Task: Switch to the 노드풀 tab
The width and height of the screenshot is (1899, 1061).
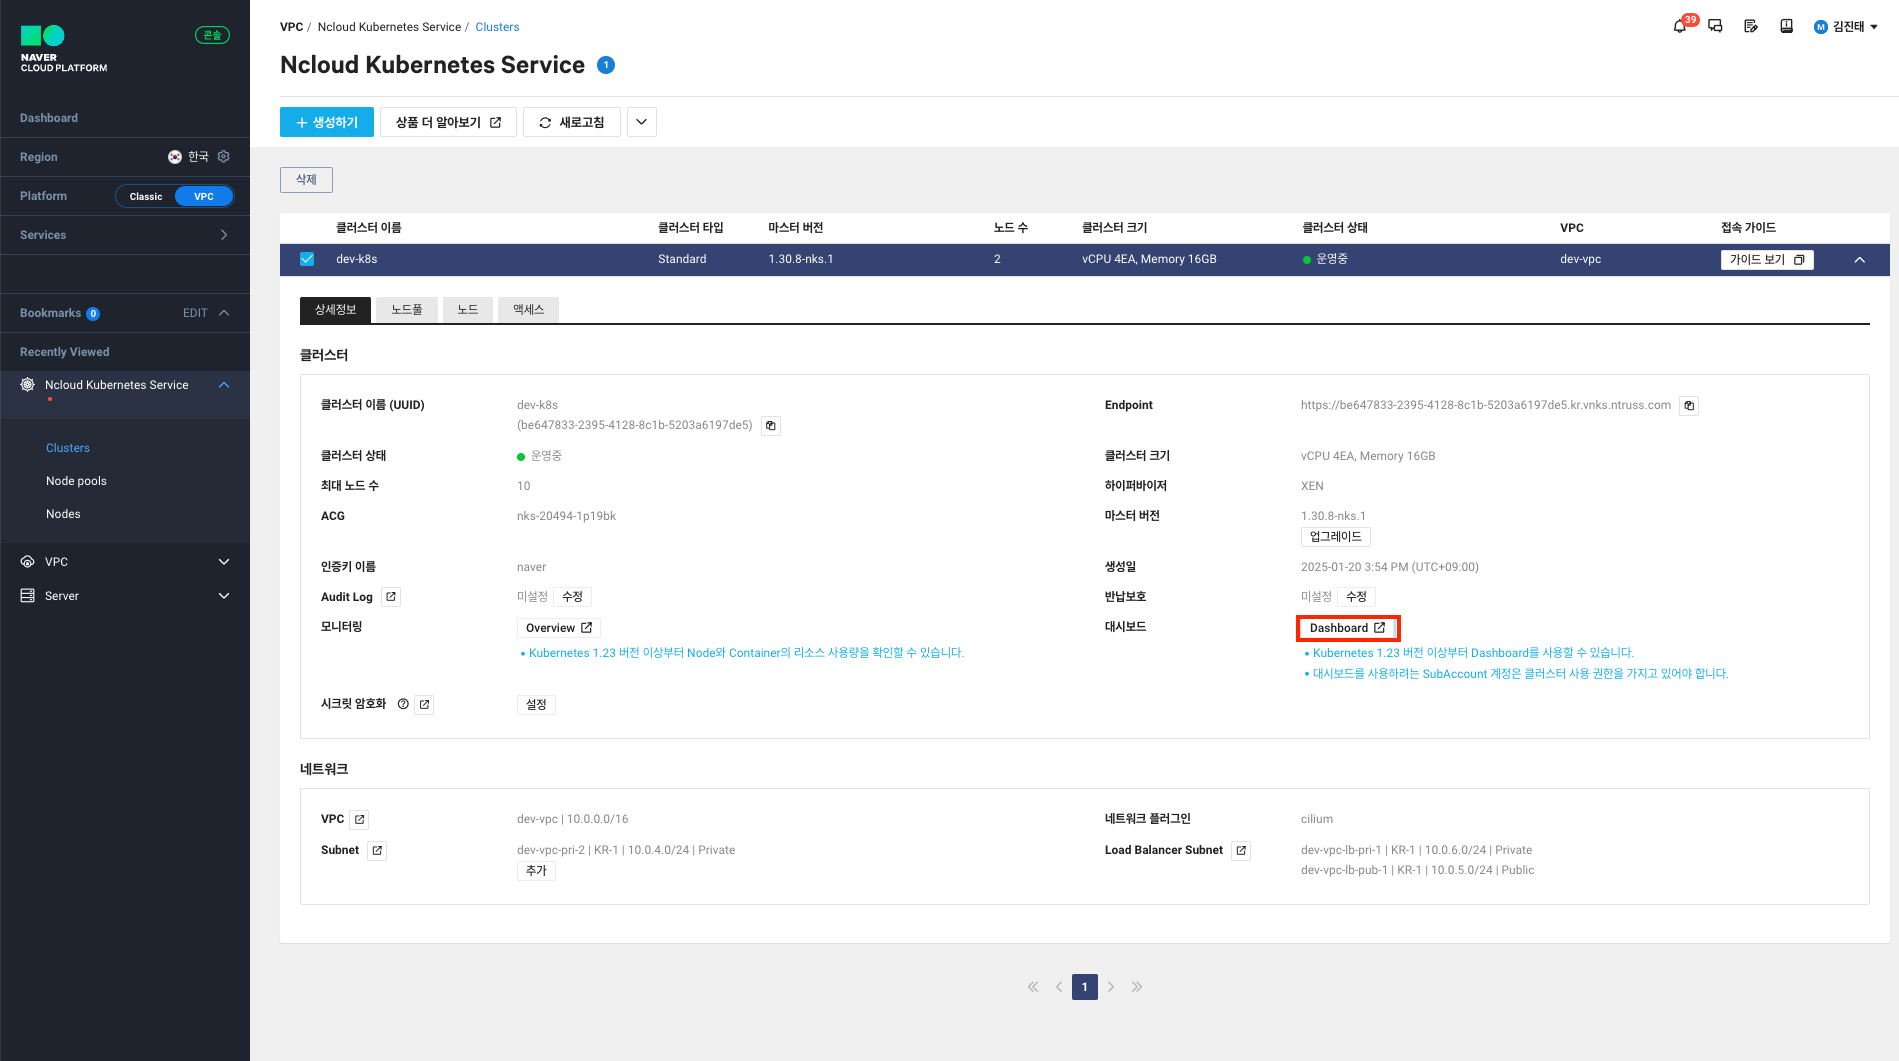Action: (x=407, y=310)
